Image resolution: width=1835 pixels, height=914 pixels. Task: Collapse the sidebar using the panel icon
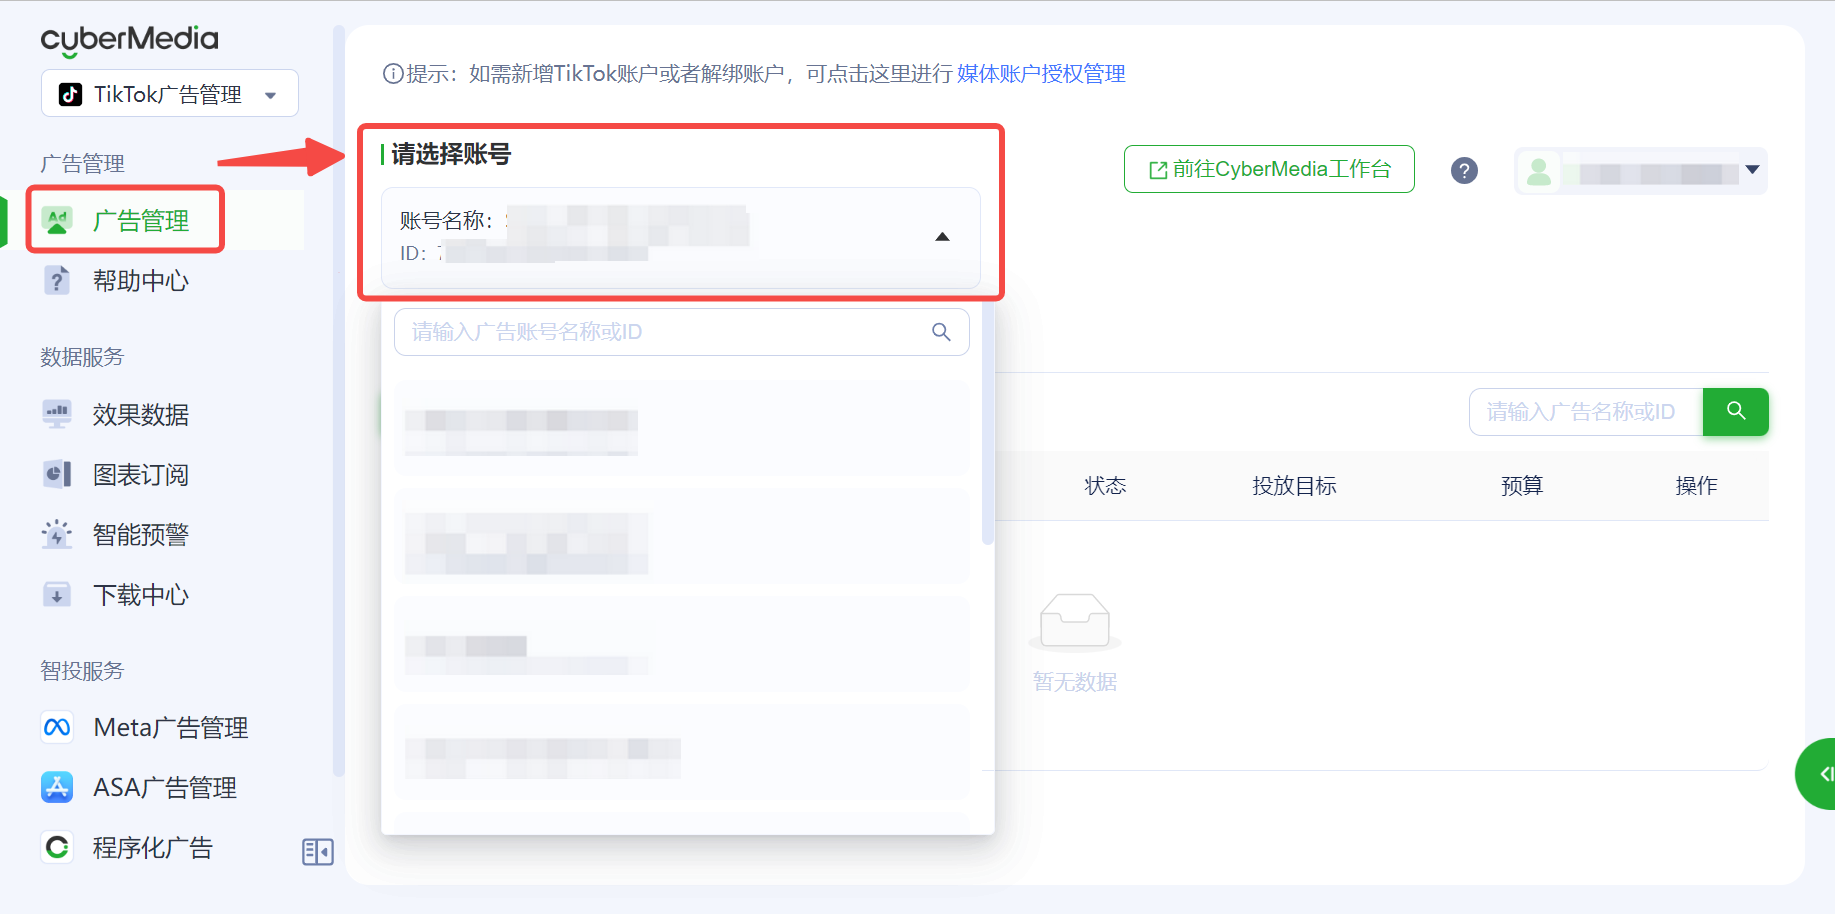tap(317, 851)
